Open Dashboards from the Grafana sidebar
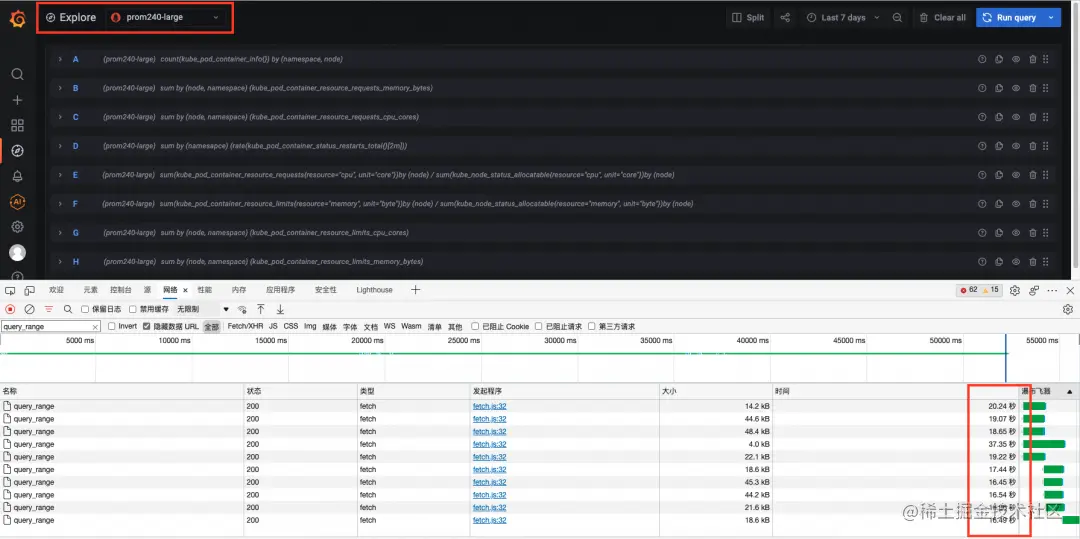The height and width of the screenshot is (539, 1080). pyautogui.click(x=18, y=125)
